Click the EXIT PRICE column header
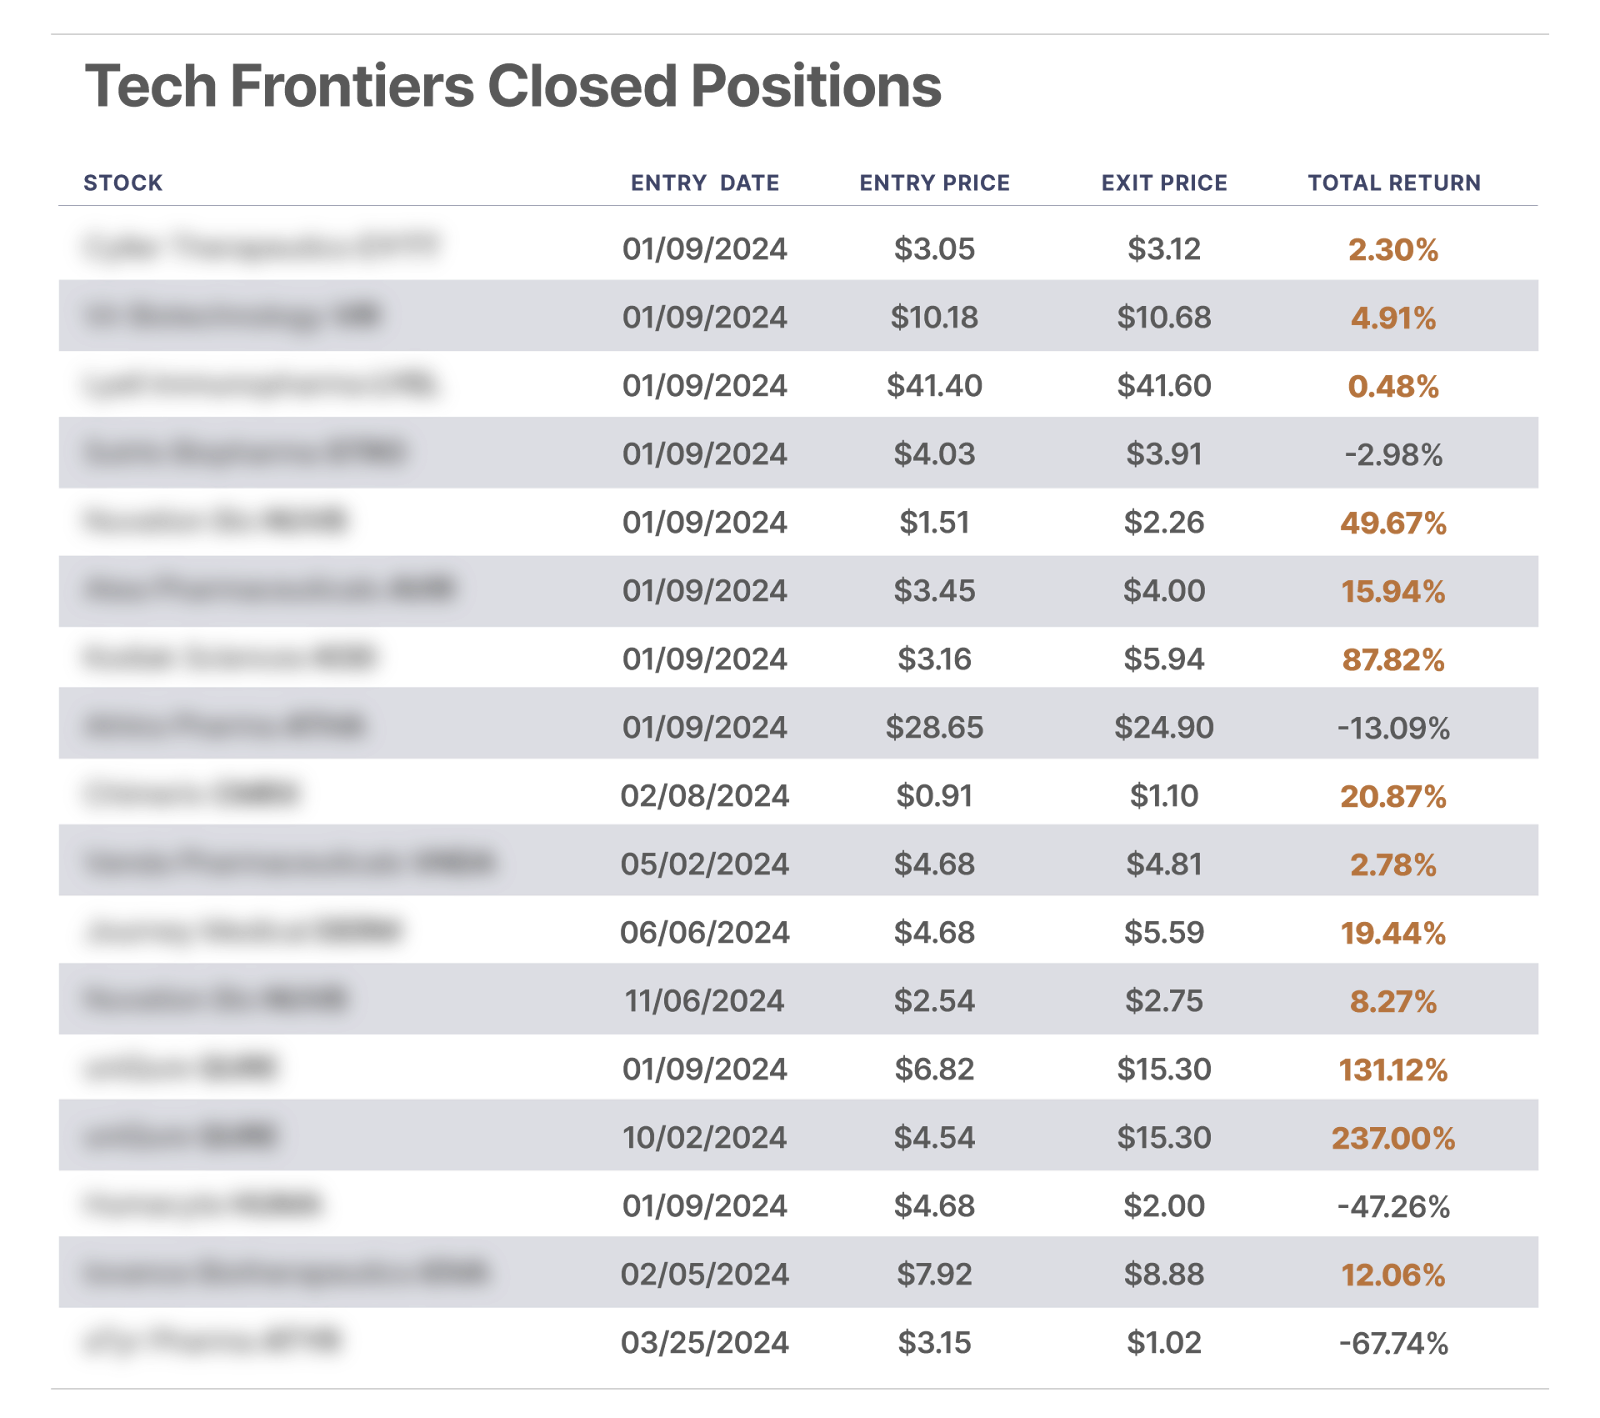1600x1418 pixels. coord(1164,183)
